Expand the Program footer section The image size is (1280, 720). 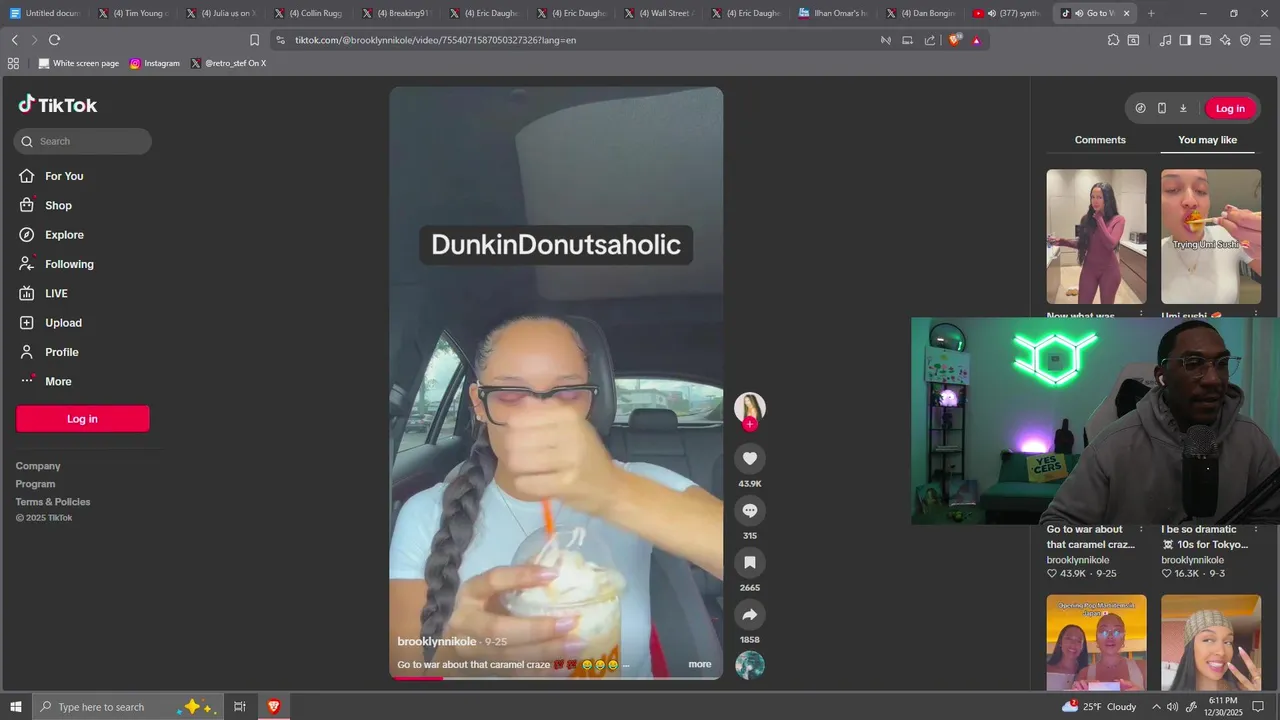pos(36,484)
